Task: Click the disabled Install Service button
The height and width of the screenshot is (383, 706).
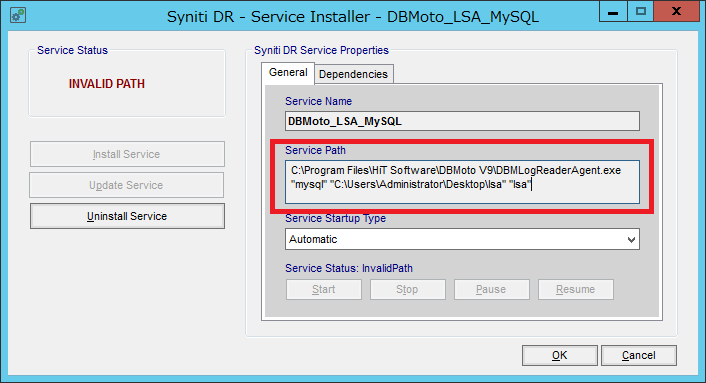Action: (x=127, y=154)
